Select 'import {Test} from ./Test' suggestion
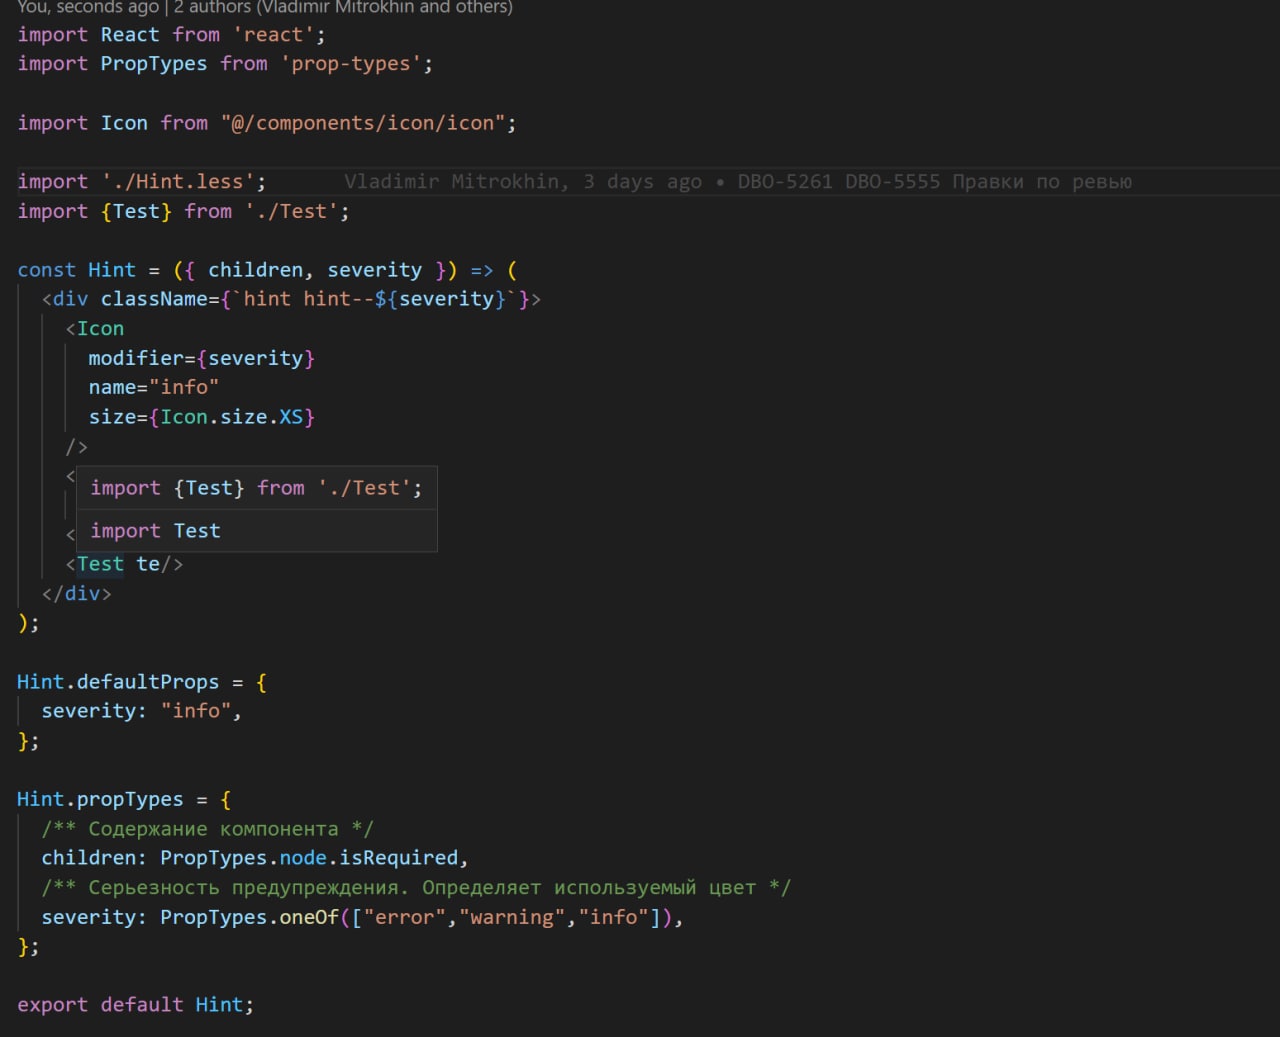Image resolution: width=1280 pixels, height=1037 pixels. coord(256,488)
